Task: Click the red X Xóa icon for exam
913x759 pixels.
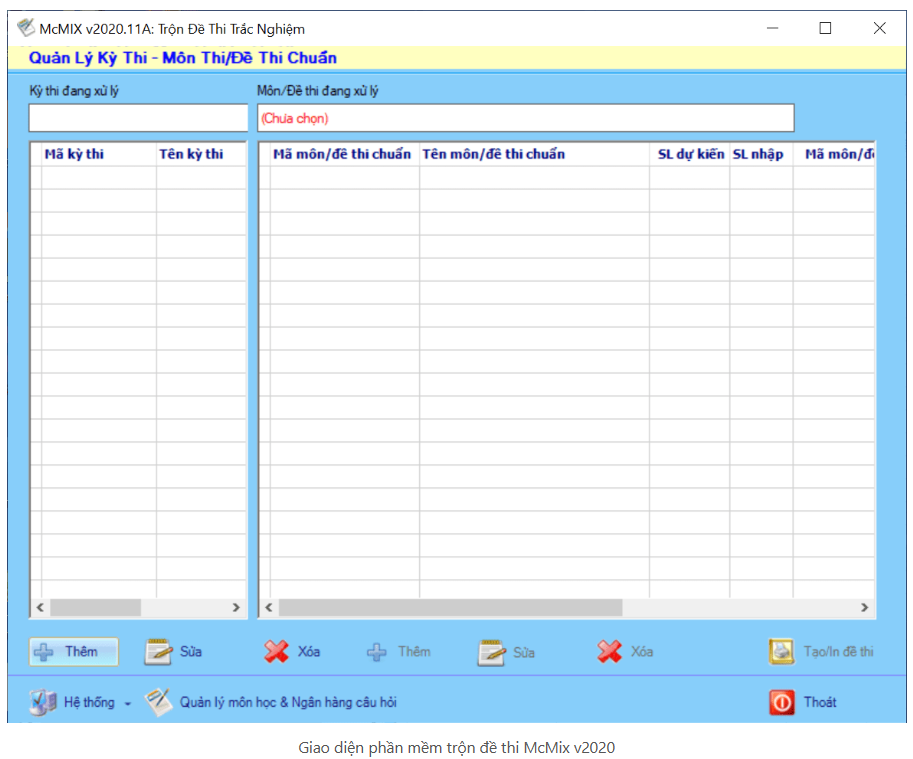Action: coord(276,652)
